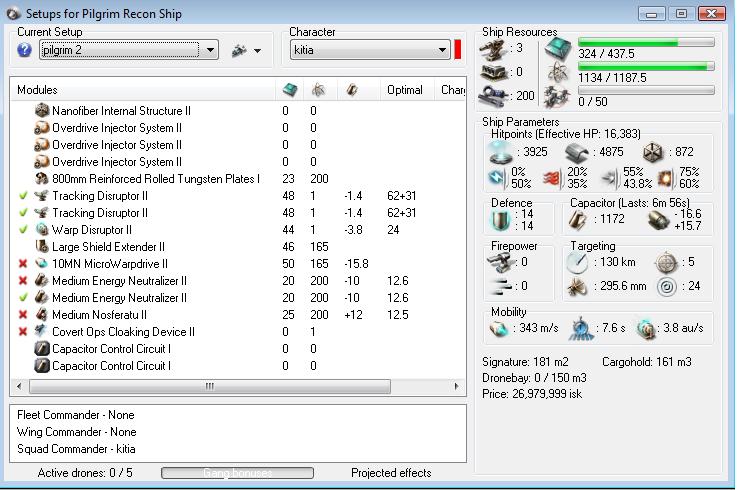Click second Capacitor Control Circuit I rig icon

tap(42, 365)
